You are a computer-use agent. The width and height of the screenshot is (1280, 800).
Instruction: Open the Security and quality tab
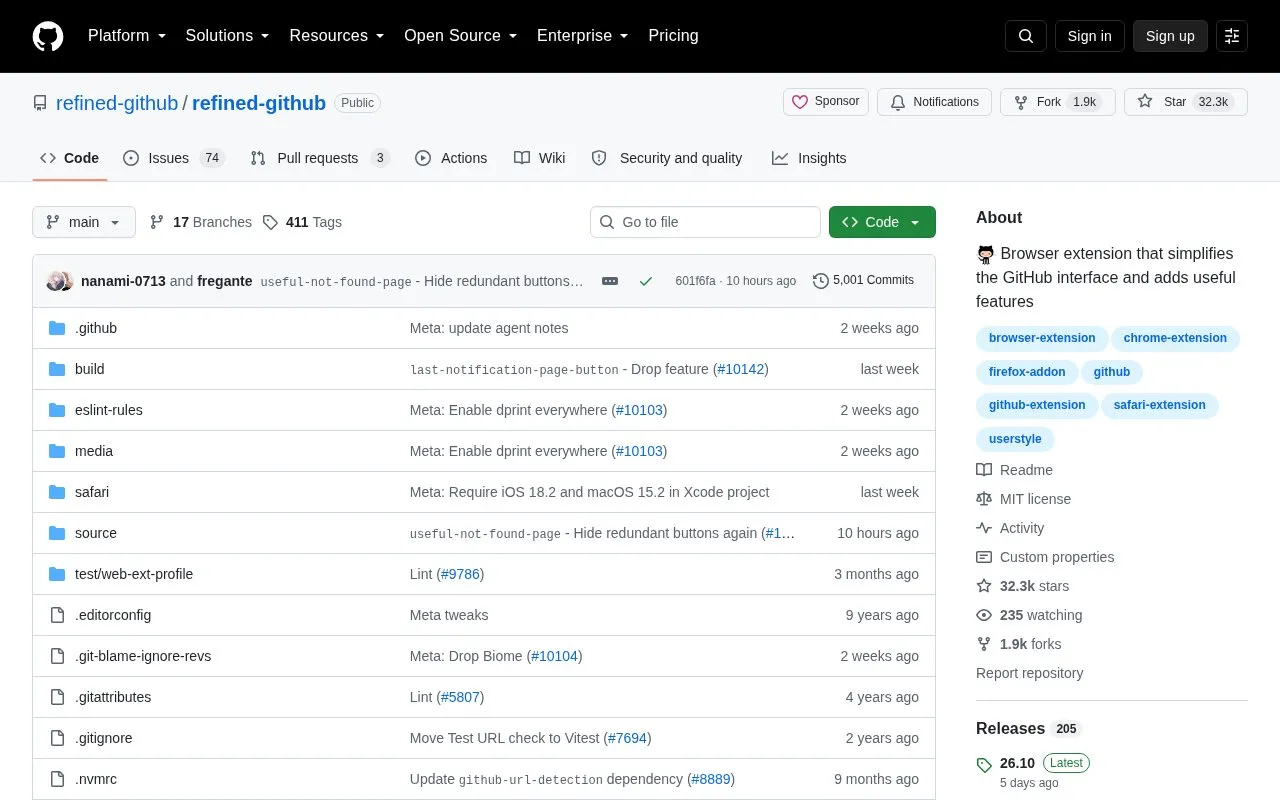coord(667,158)
